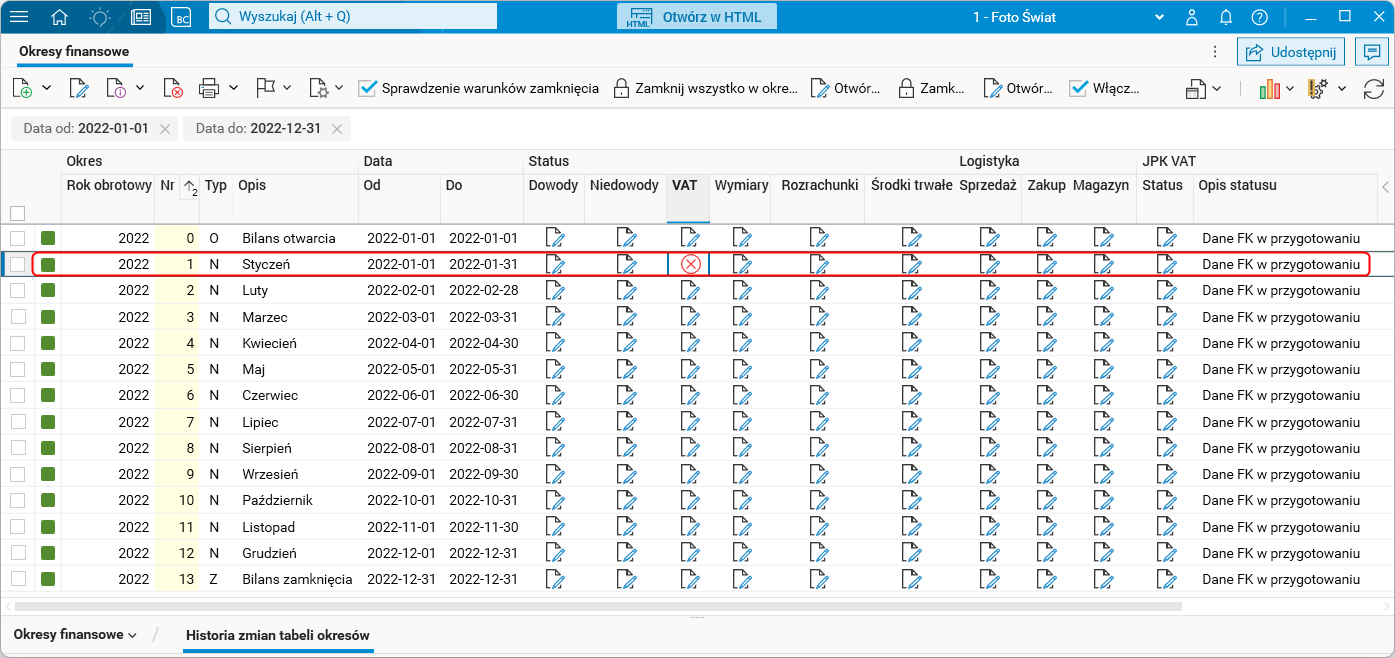Open the notifications bell
The image size is (1395, 658).
click(x=1225, y=17)
